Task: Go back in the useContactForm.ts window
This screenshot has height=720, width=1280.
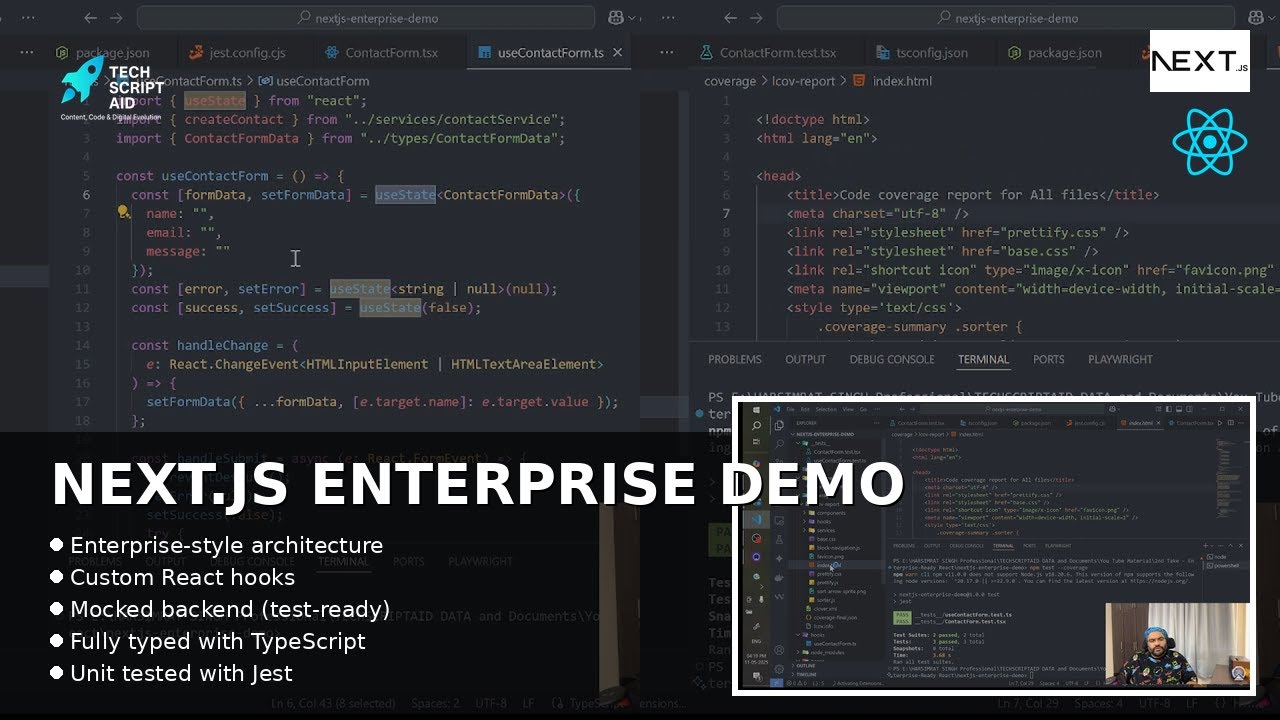Action: click(x=91, y=18)
